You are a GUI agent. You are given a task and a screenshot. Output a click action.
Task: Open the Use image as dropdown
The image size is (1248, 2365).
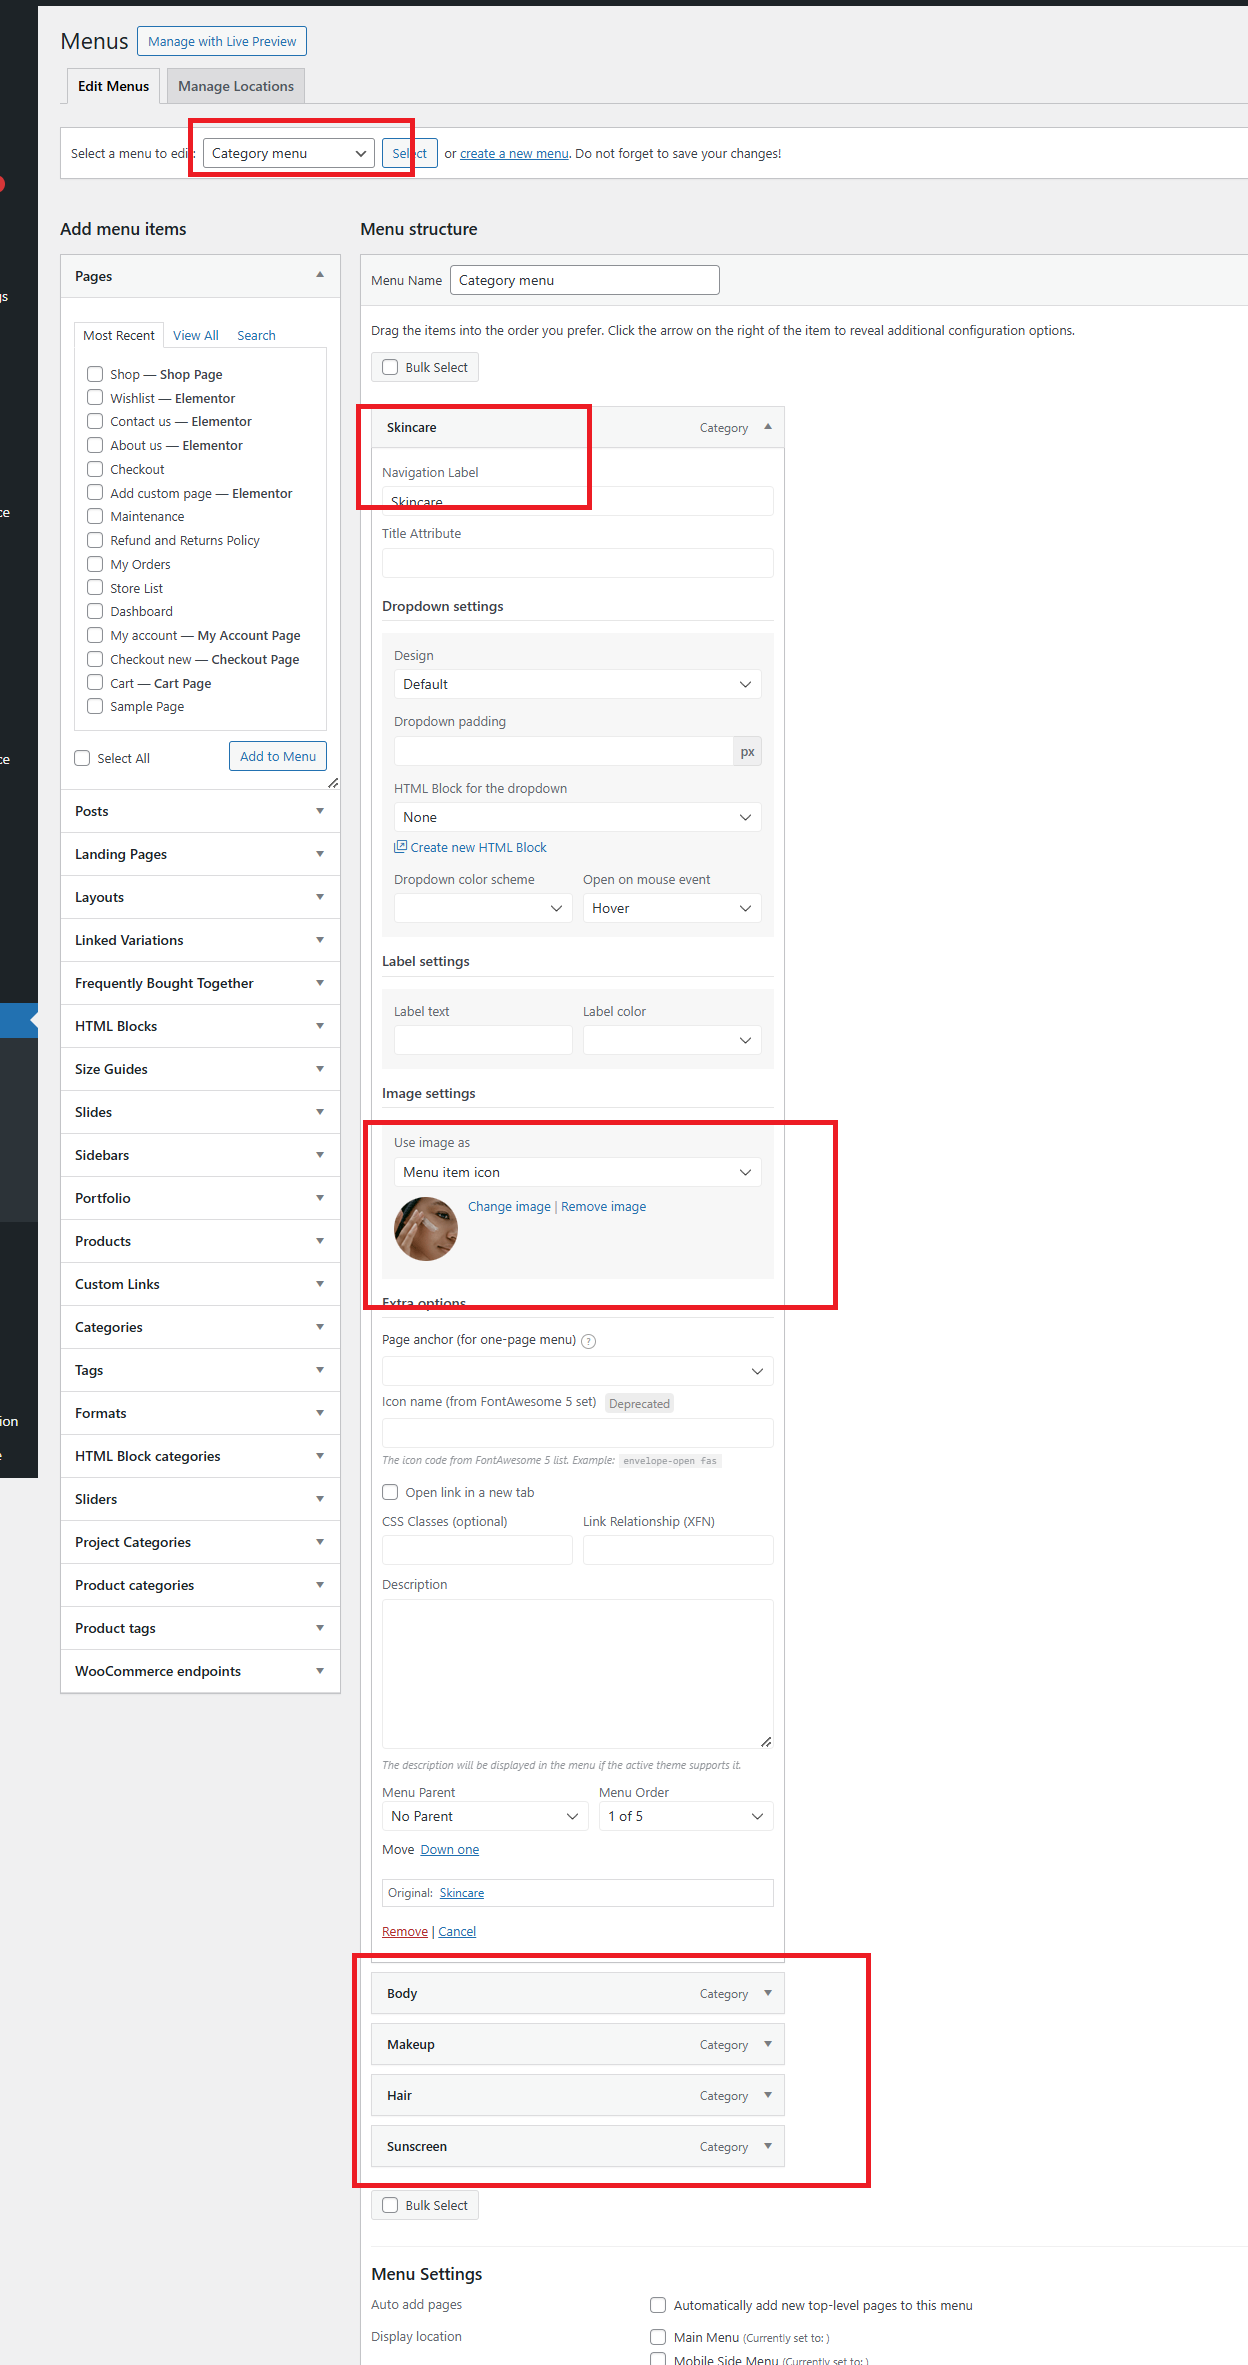[578, 1172]
